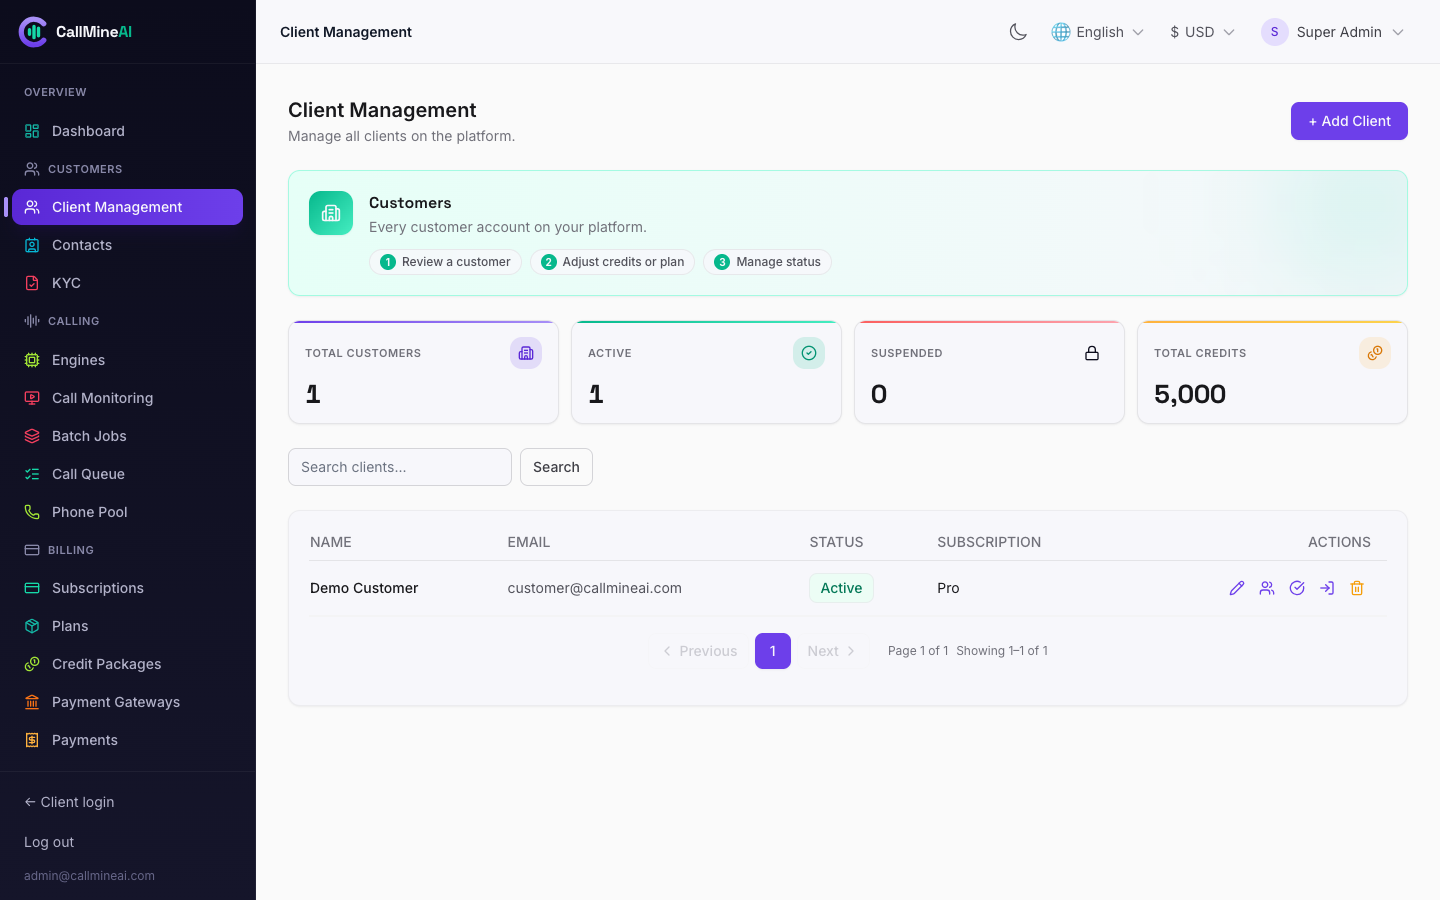Click the SUBSCRIPTION column header

[x=989, y=542]
